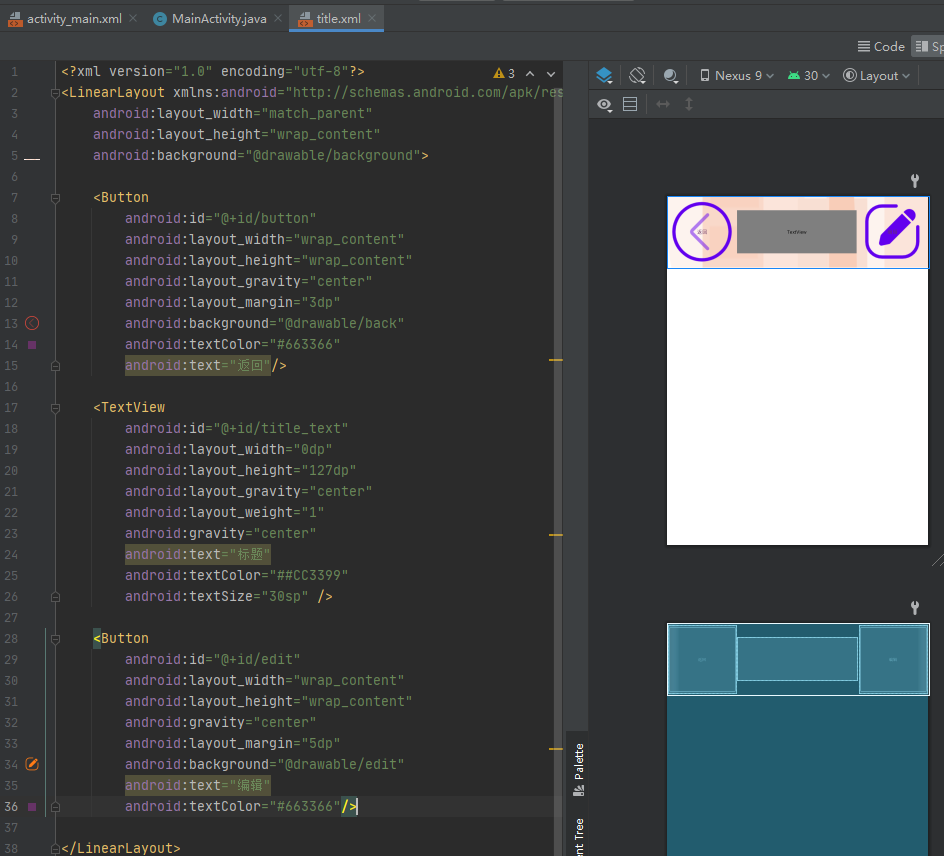The width and height of the screenshot is (944, 856).
Task: Click the "@+id/title_text" id value
Action: 281,429
